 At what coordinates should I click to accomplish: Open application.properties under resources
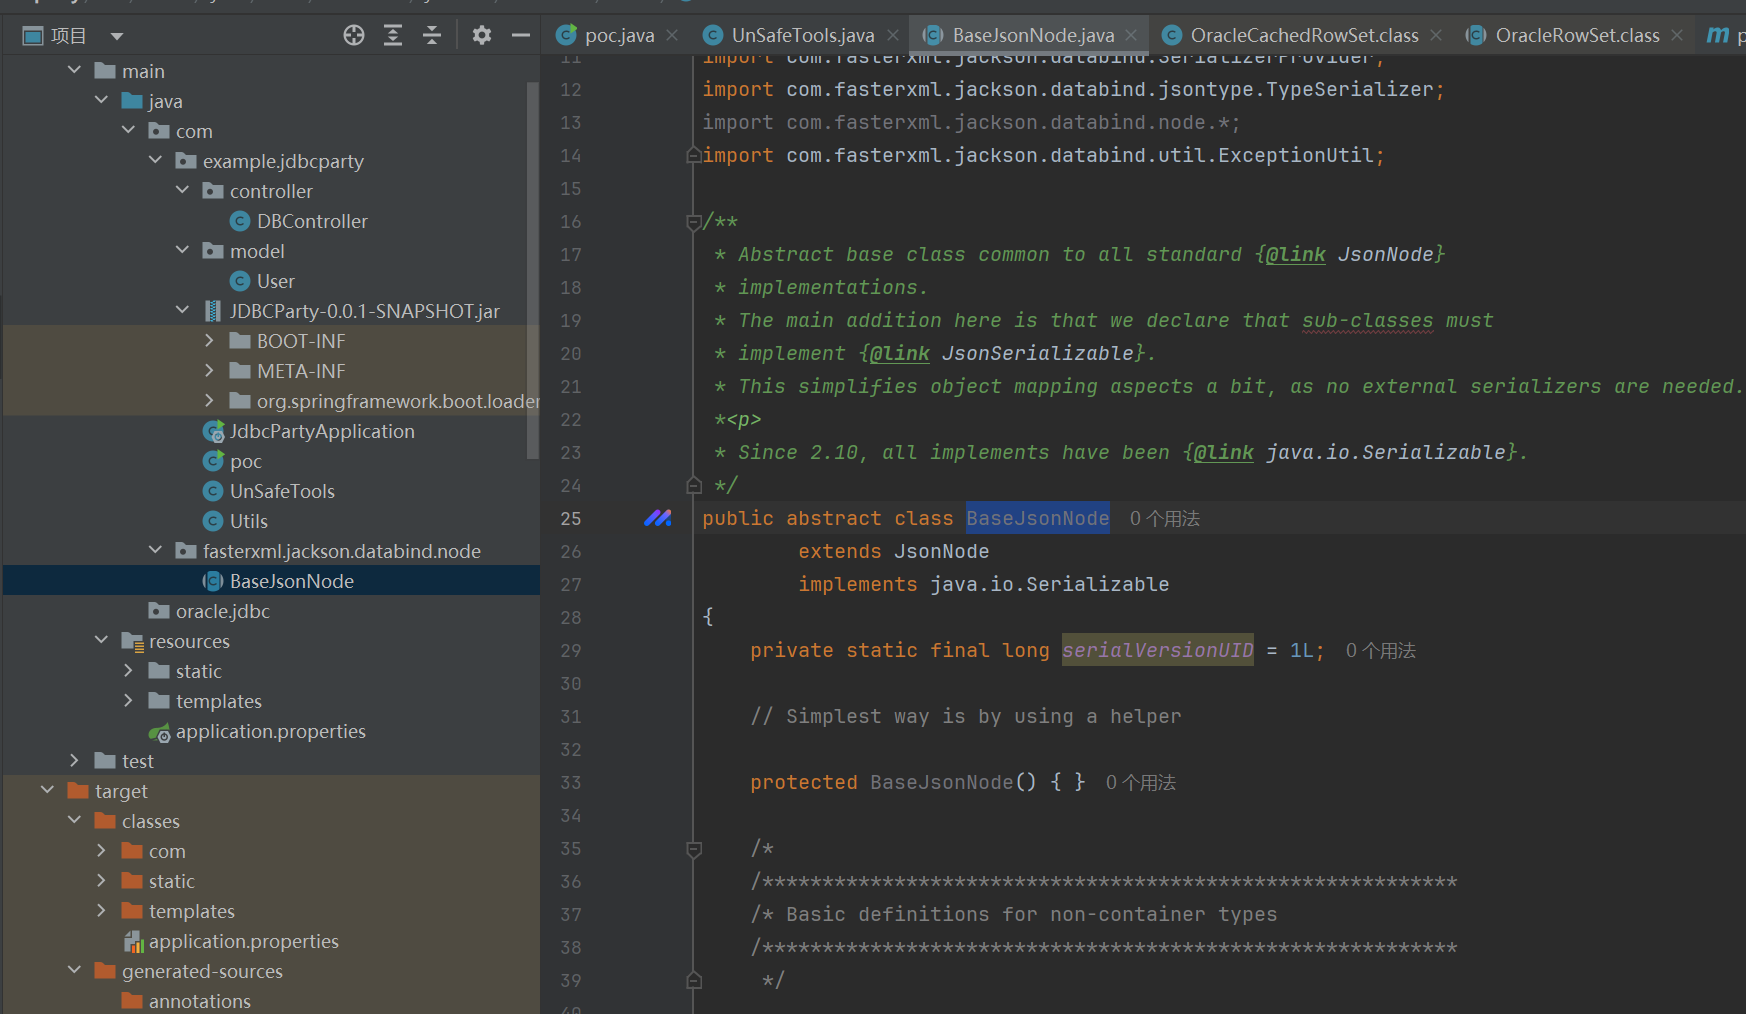(x=270, y=731)
